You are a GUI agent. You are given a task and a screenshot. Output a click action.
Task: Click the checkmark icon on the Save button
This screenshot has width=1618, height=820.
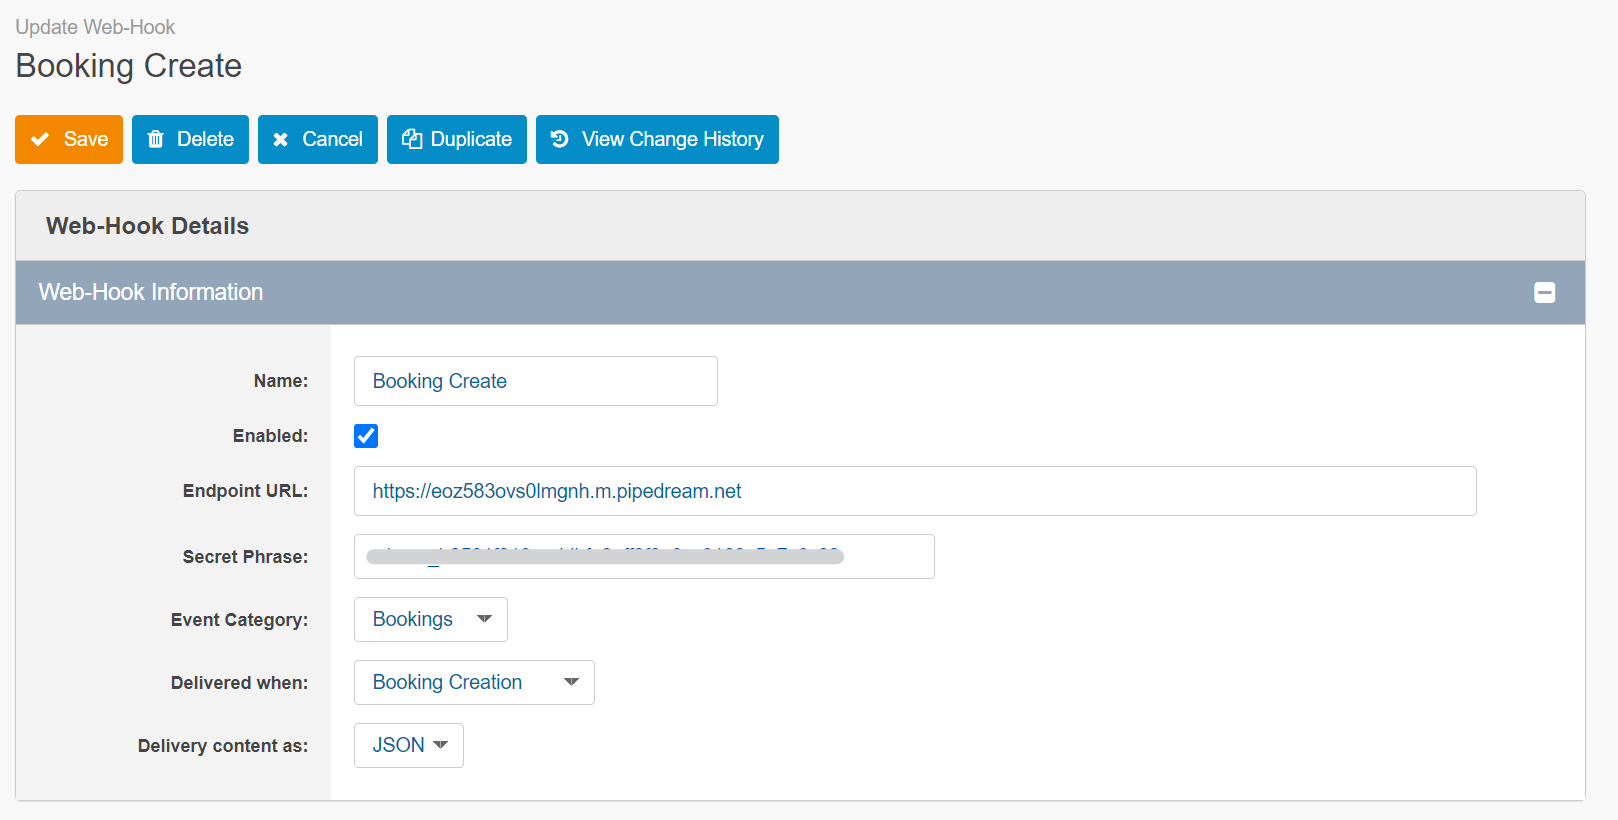pos(40,140)
